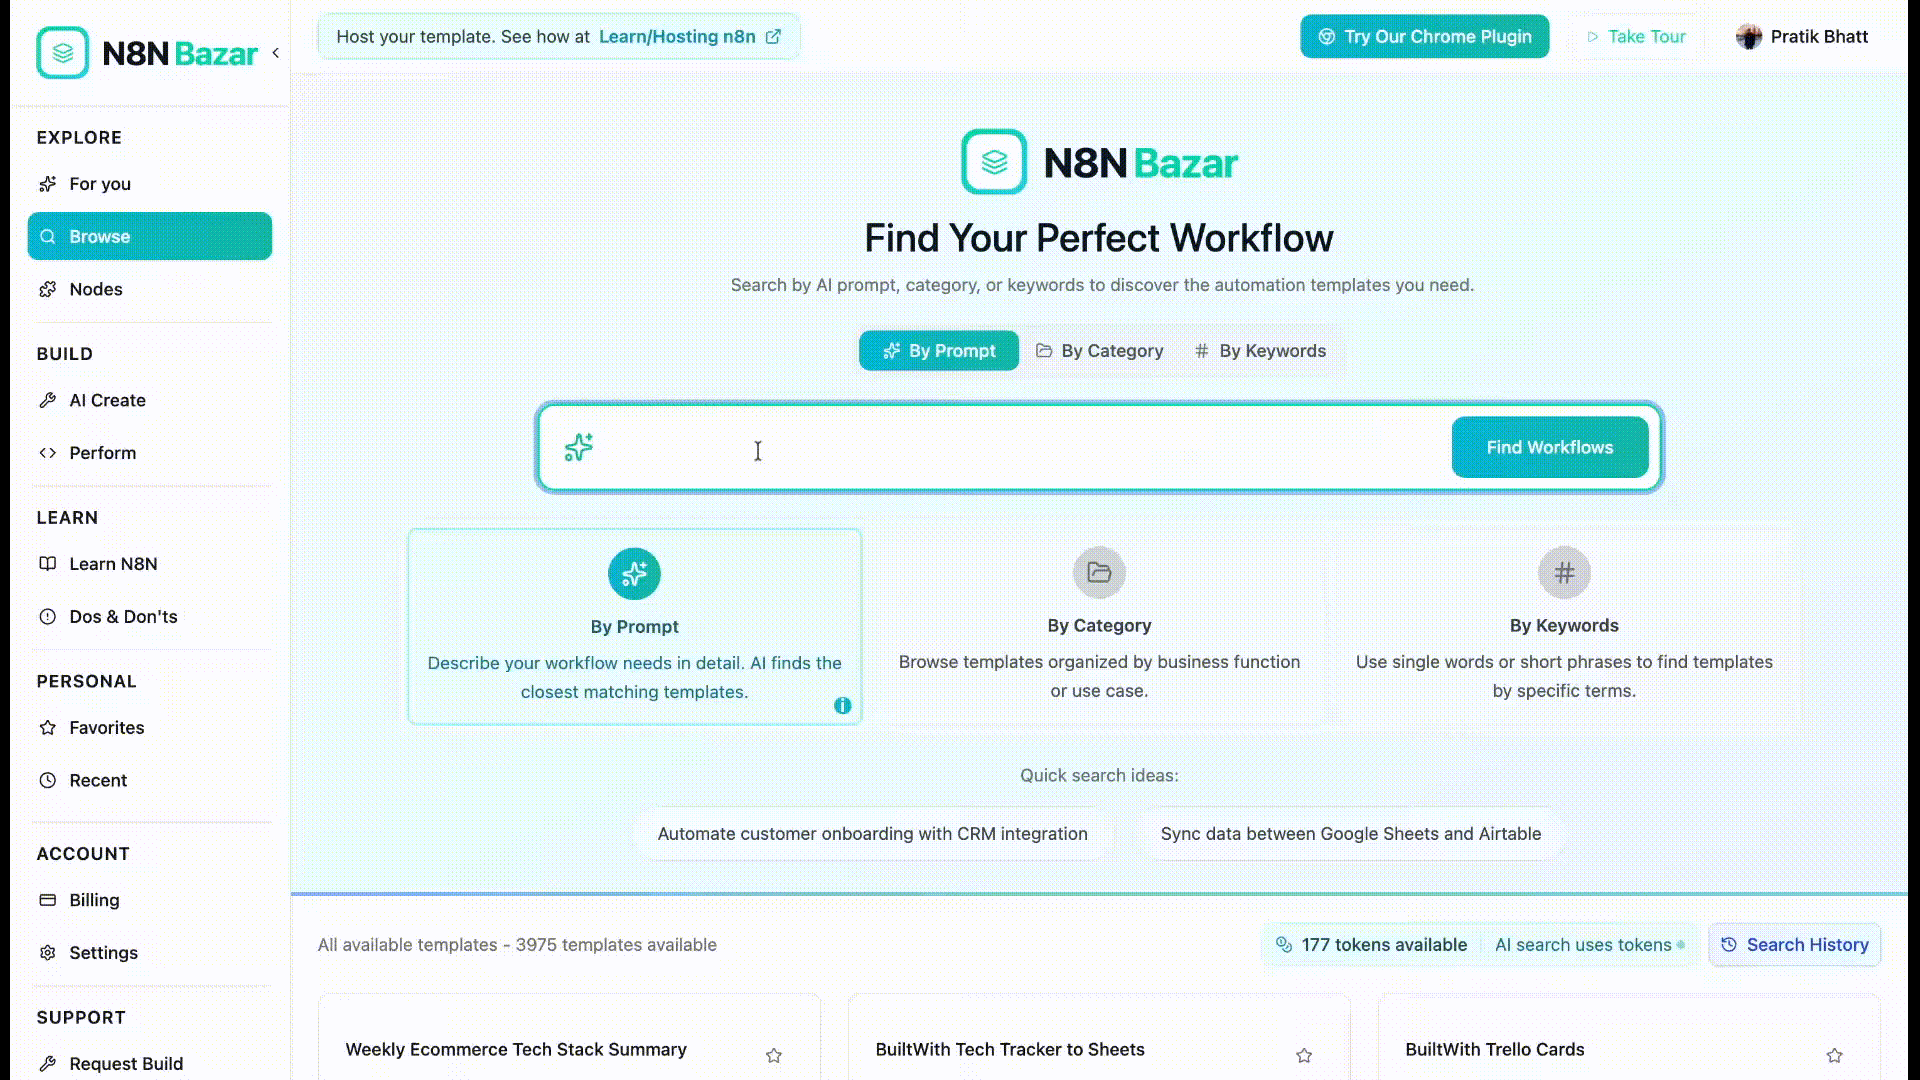The height and width of the screenshot is (1080, 1920).
Task: Open the Dos & Don'ts page
Action: pyautogui.click(x=123, y=617)
